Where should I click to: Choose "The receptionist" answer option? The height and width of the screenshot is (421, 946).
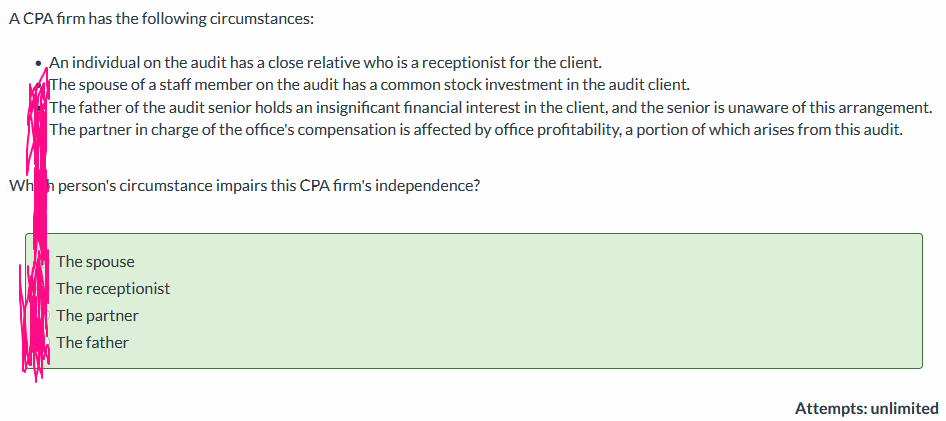tap(113, 289)
